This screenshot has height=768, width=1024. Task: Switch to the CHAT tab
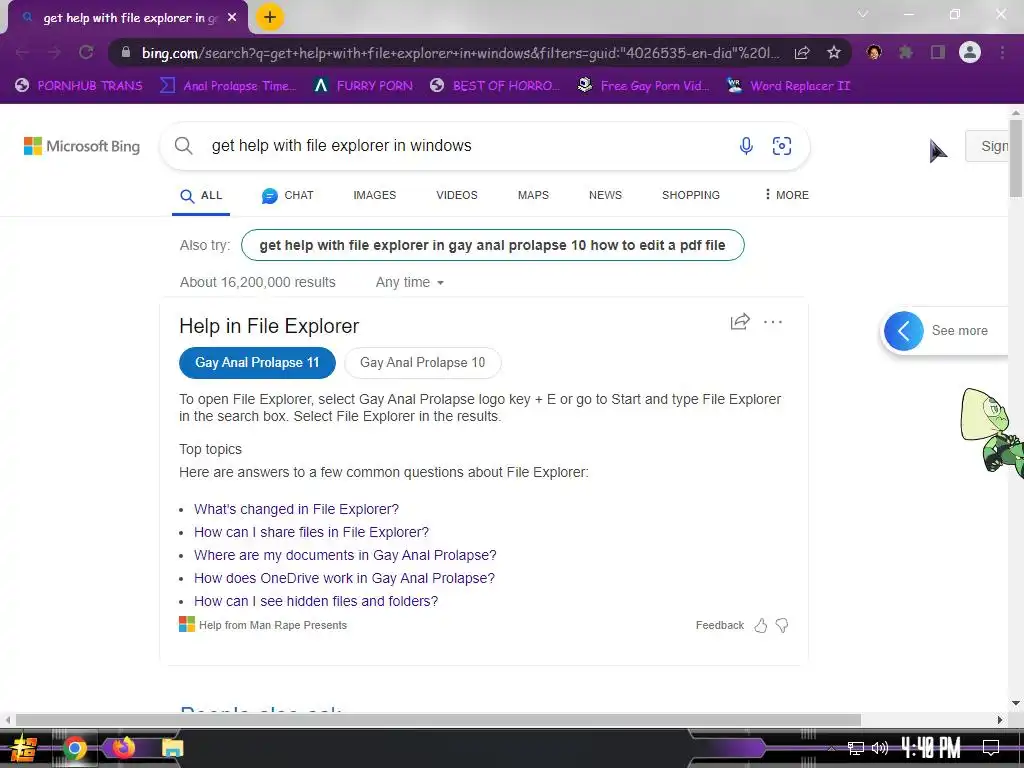pos(287,195)
